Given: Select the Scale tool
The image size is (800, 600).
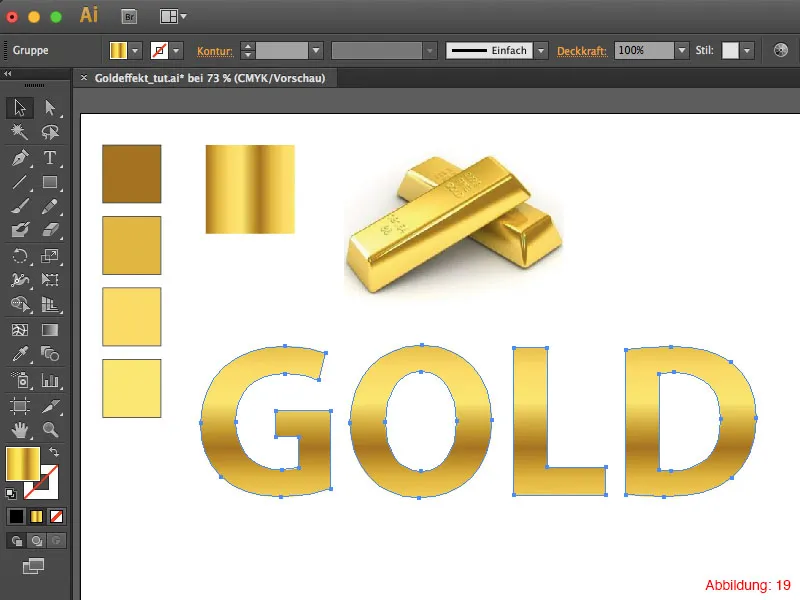Looking at the screenshot, I should pyautogui.click(x=50, y=256).
